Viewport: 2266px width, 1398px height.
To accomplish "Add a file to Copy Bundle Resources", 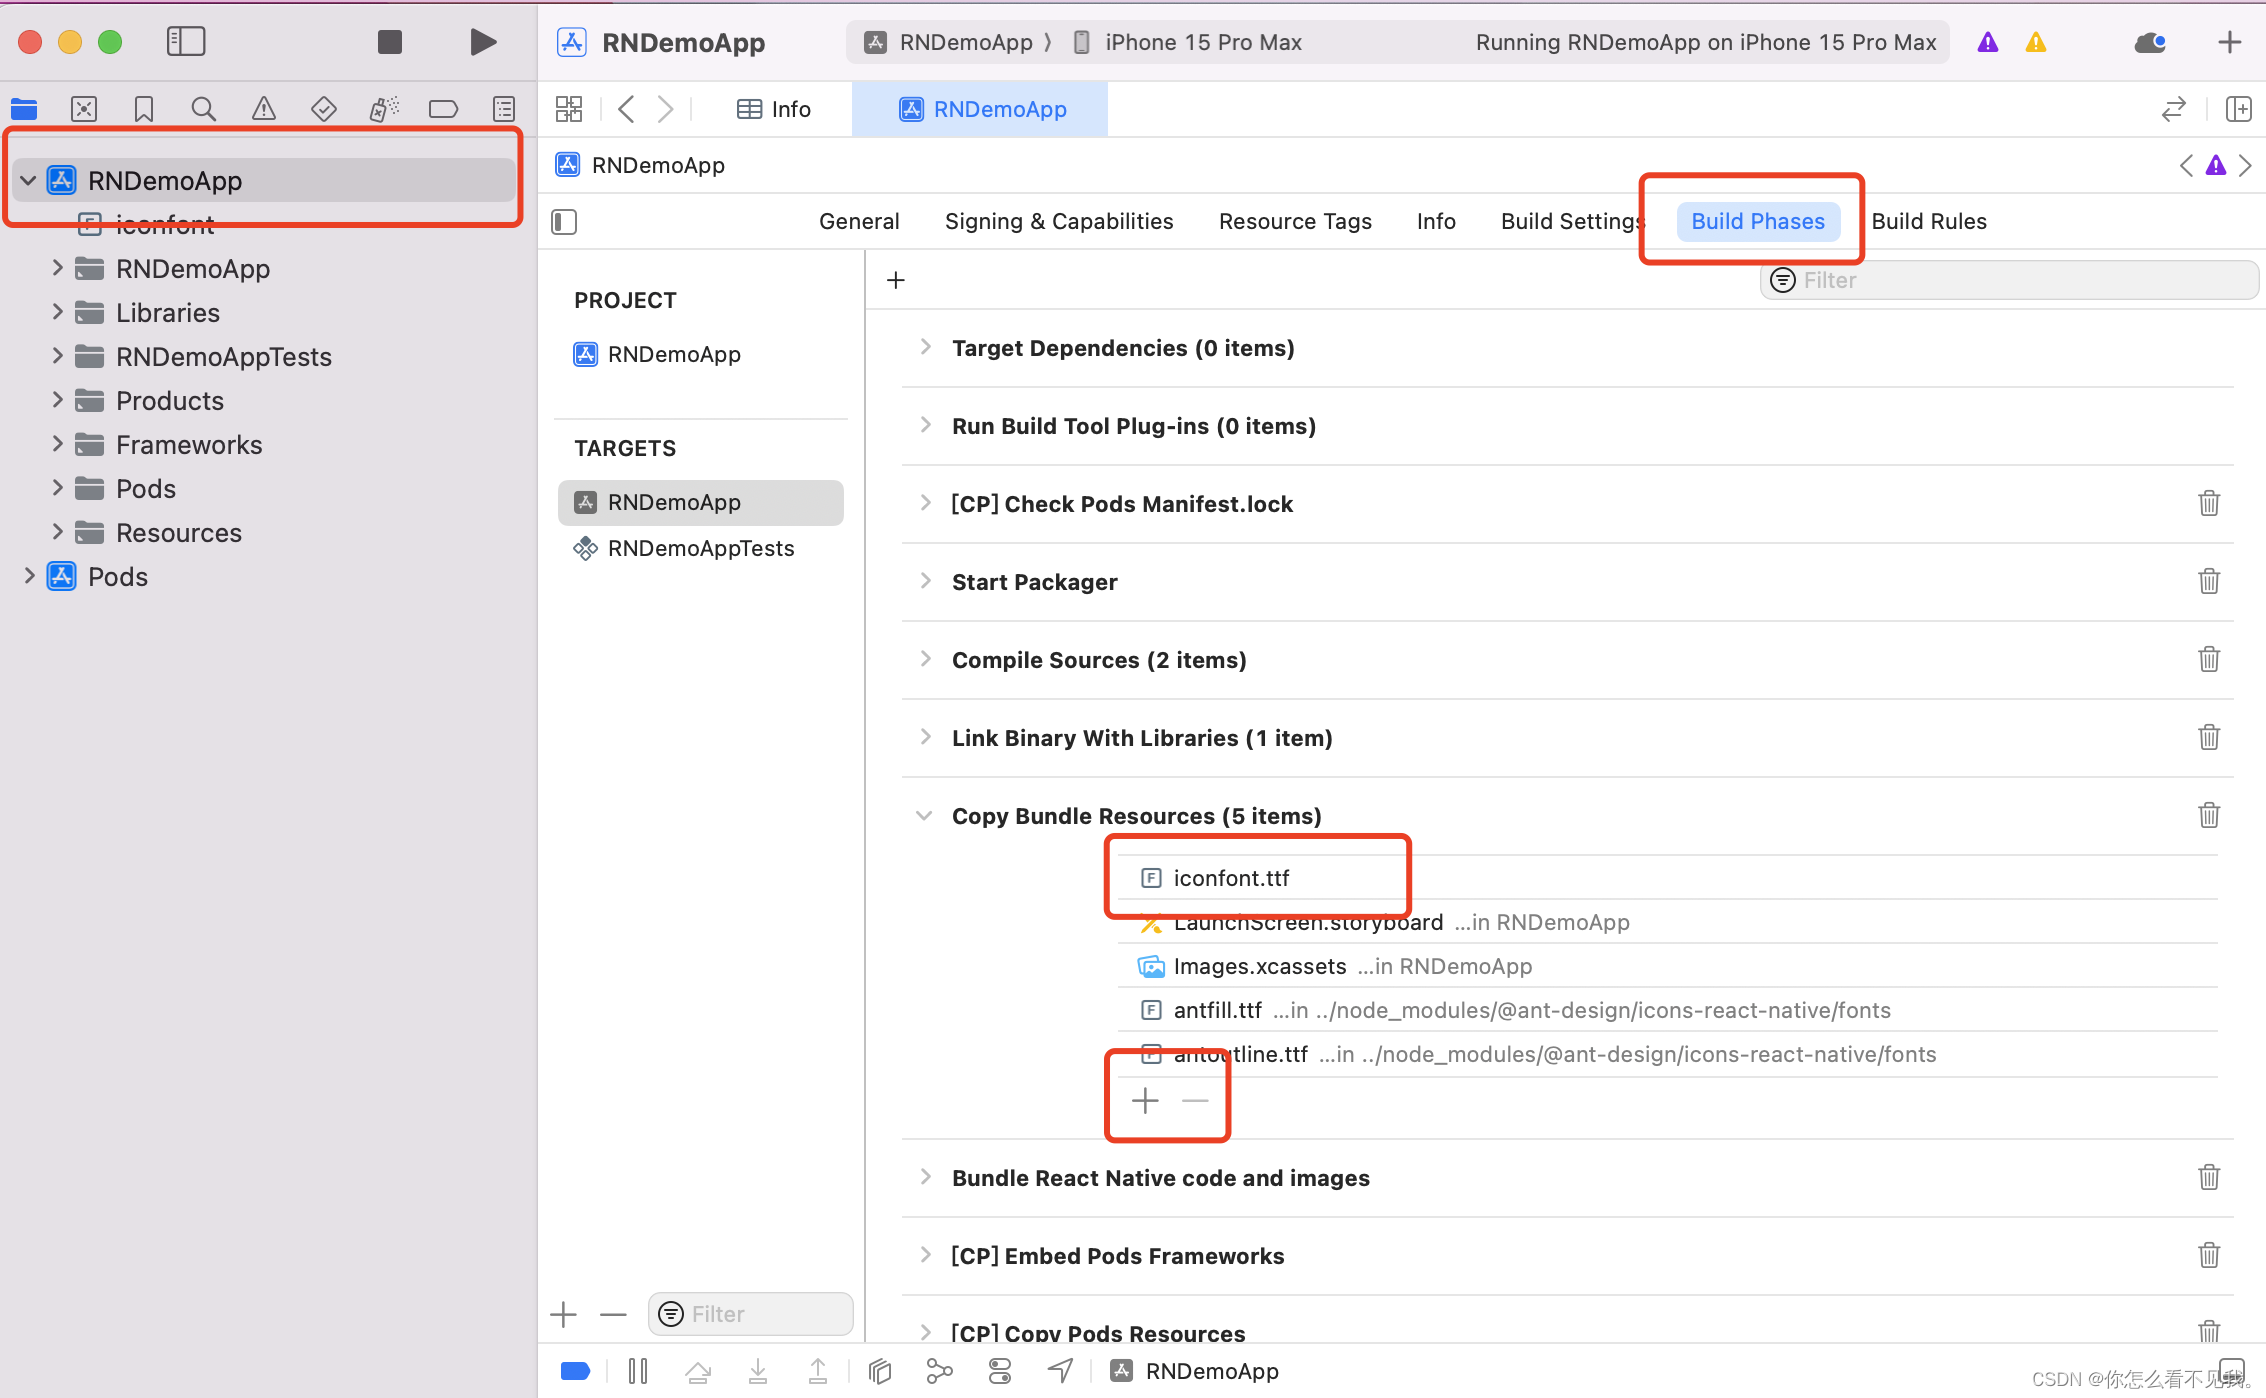I will point(1145,1101).
